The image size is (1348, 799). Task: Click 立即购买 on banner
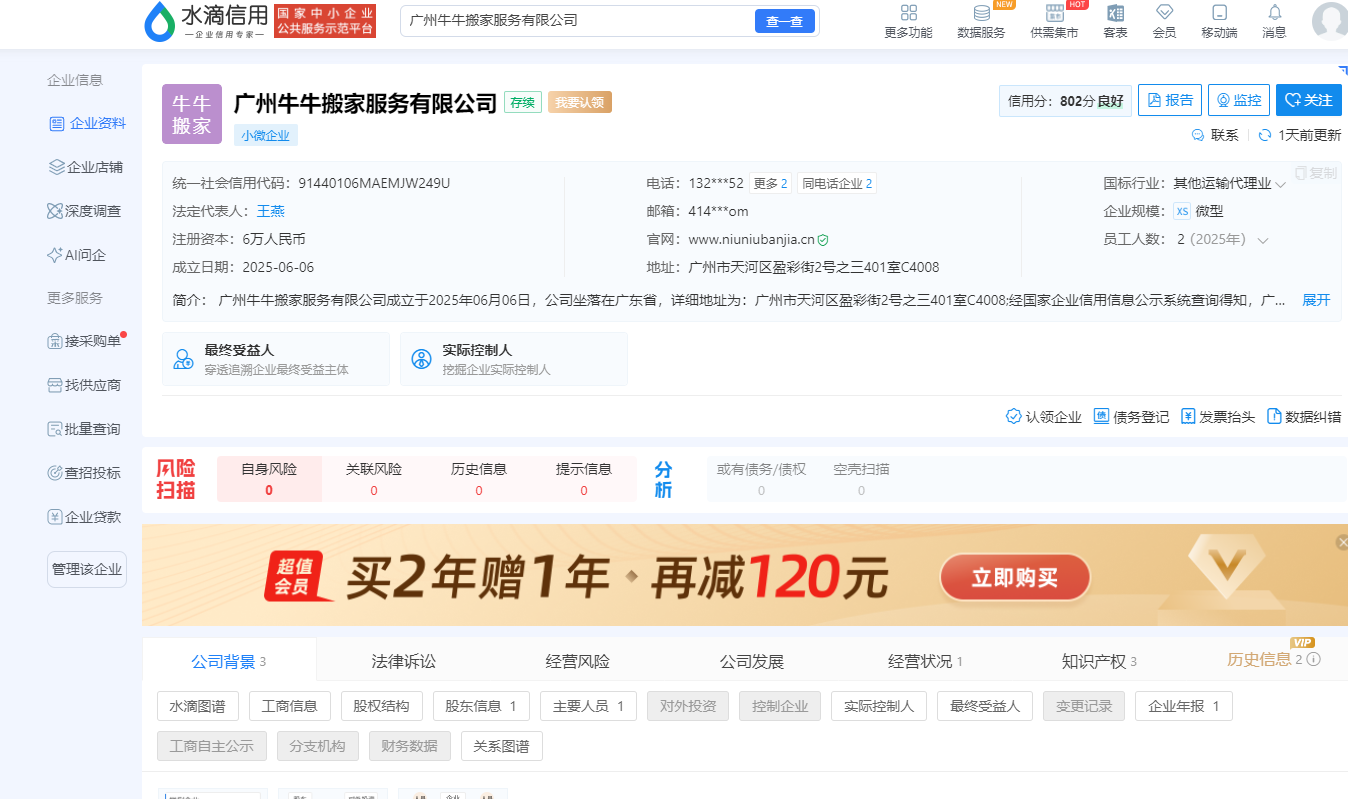pos(1015,577)
